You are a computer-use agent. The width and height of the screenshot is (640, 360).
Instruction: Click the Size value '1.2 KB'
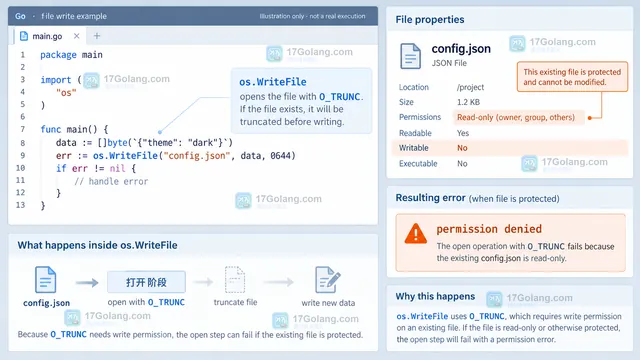(468, 102)
